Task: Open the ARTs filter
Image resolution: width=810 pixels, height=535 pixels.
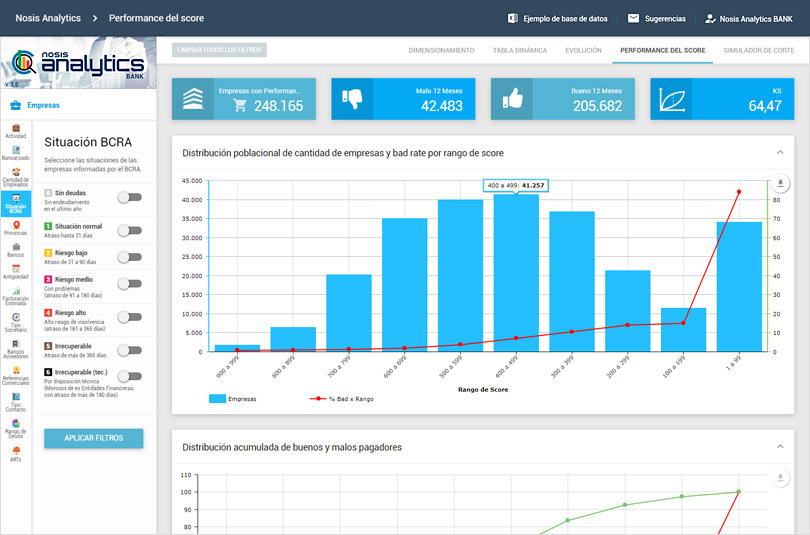Action: click(x=15, y=453)
